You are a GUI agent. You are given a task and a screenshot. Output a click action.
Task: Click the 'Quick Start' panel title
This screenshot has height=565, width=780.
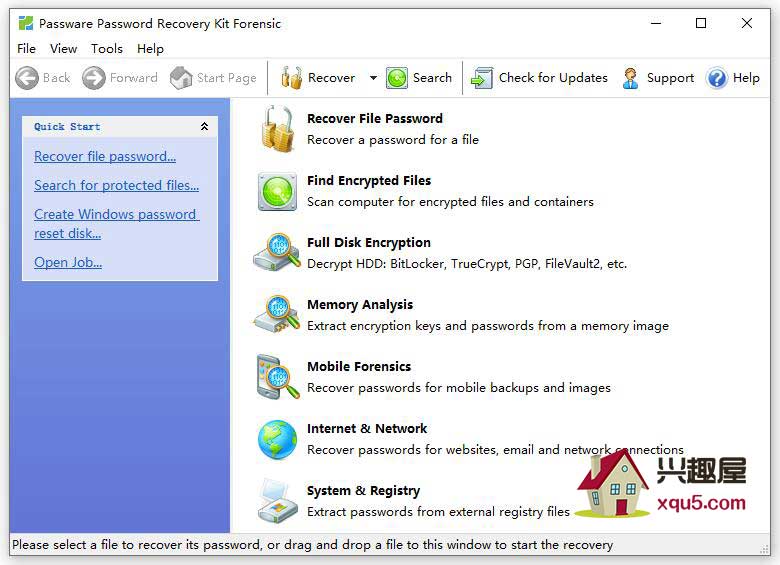67,126
